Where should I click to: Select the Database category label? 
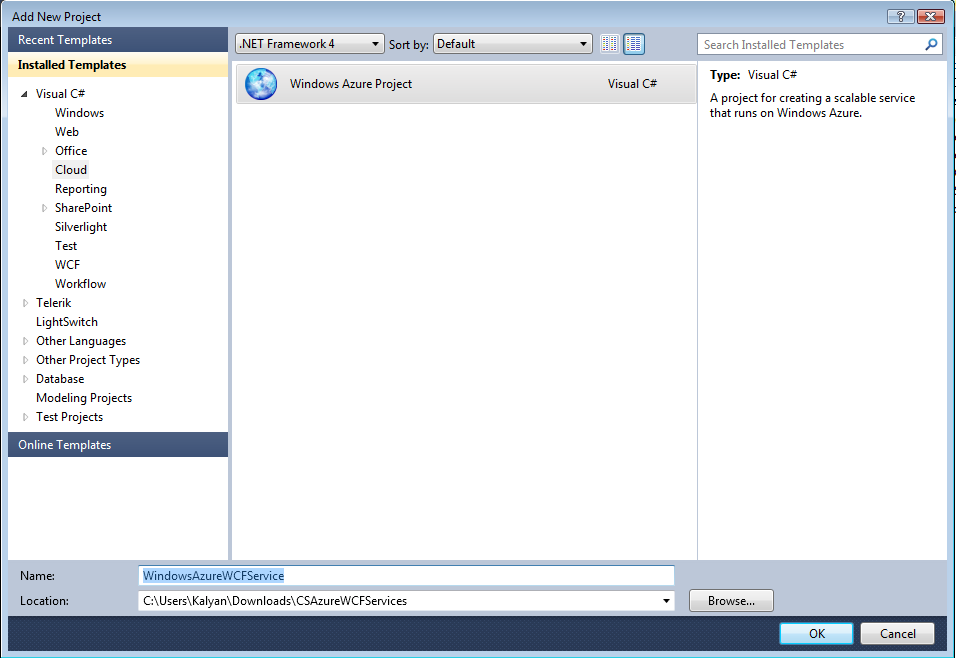60,379
